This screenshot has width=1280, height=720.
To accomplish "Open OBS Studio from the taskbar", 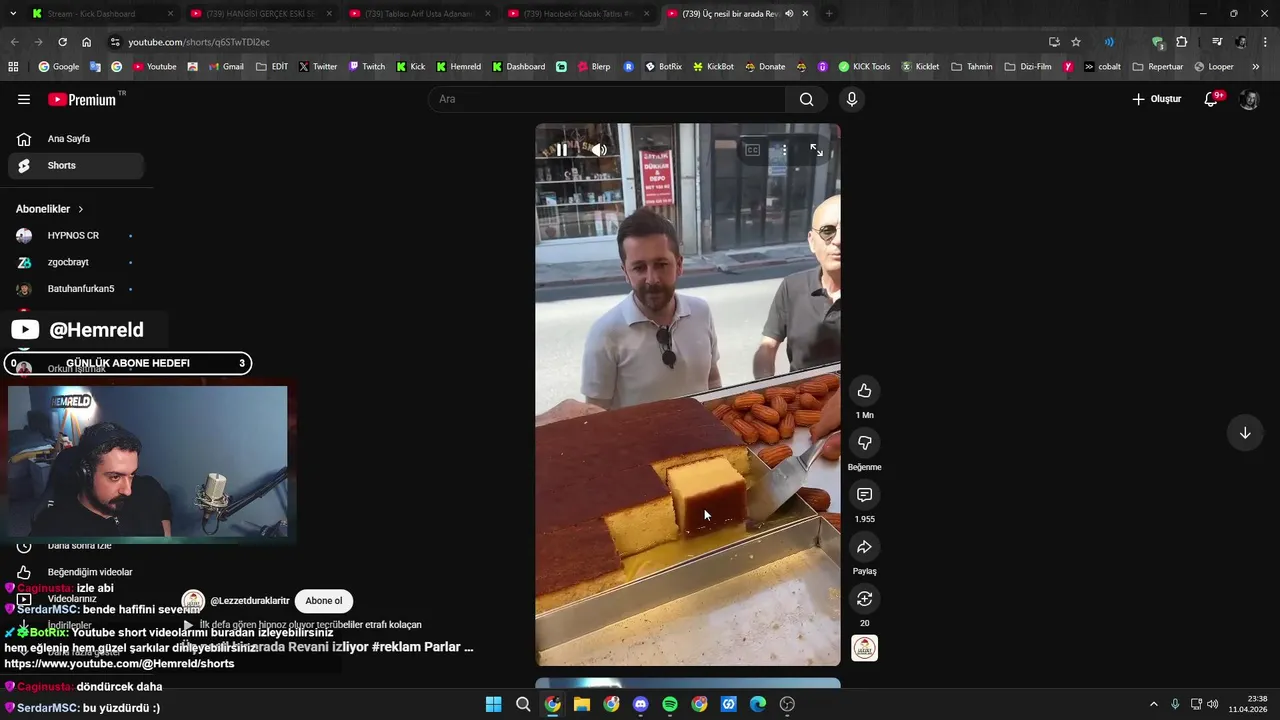I will click(787, 704).
